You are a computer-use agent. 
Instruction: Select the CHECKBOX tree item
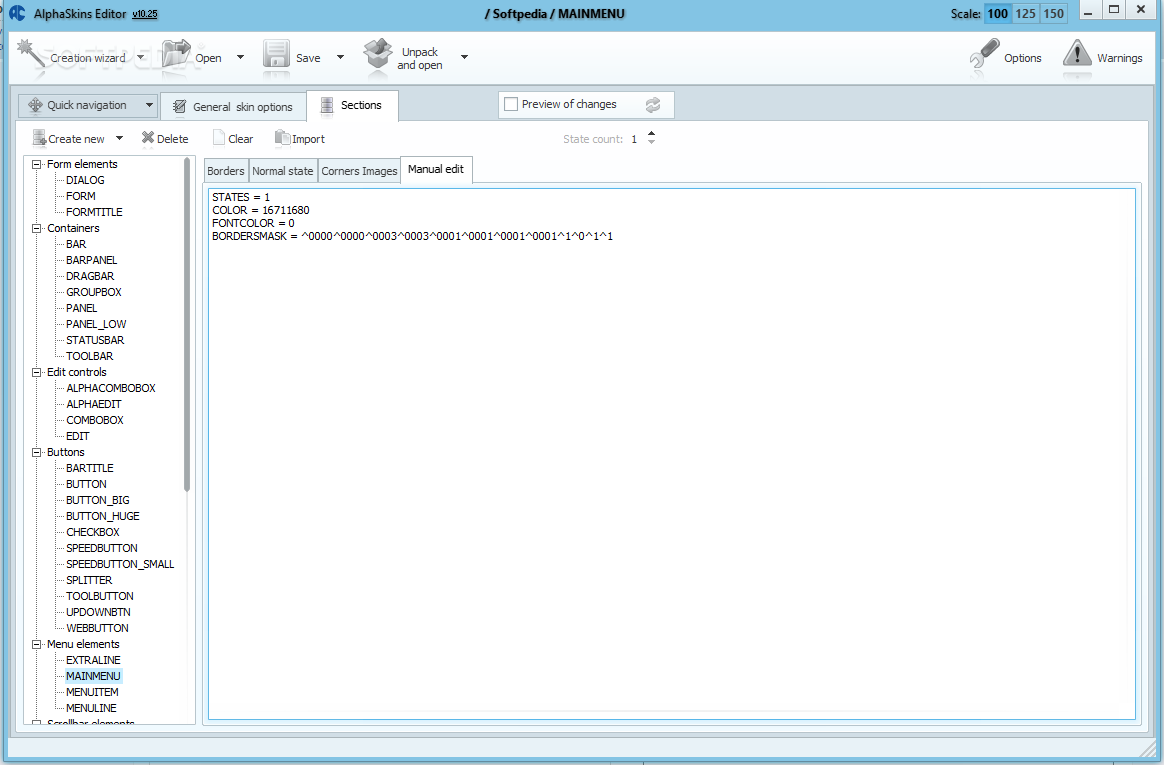coord(93,532)
